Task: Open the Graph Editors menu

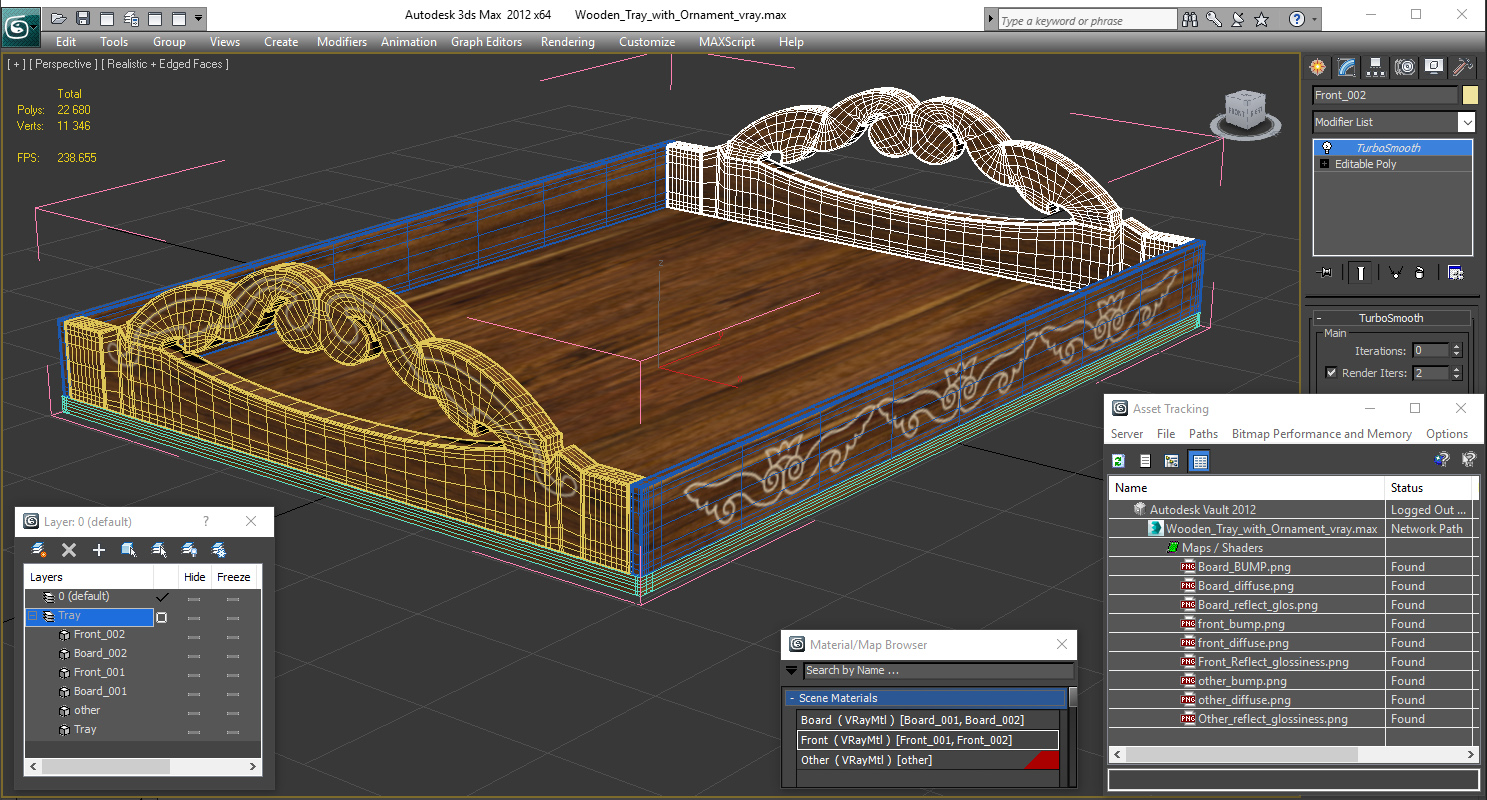Action: pyautogui.click(x=486, y=42)
